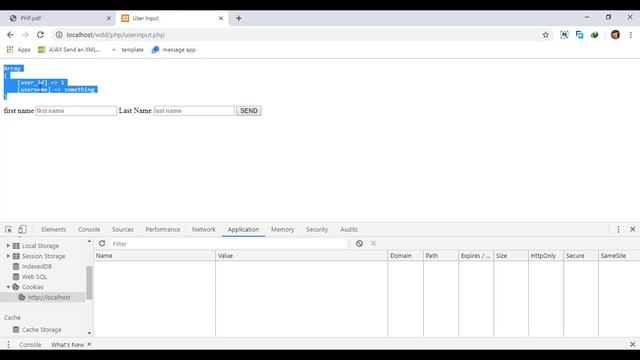Screen dimensions: 640x360
Task: Switch to the DevTools Console panel tab
Action: (89, 229)
